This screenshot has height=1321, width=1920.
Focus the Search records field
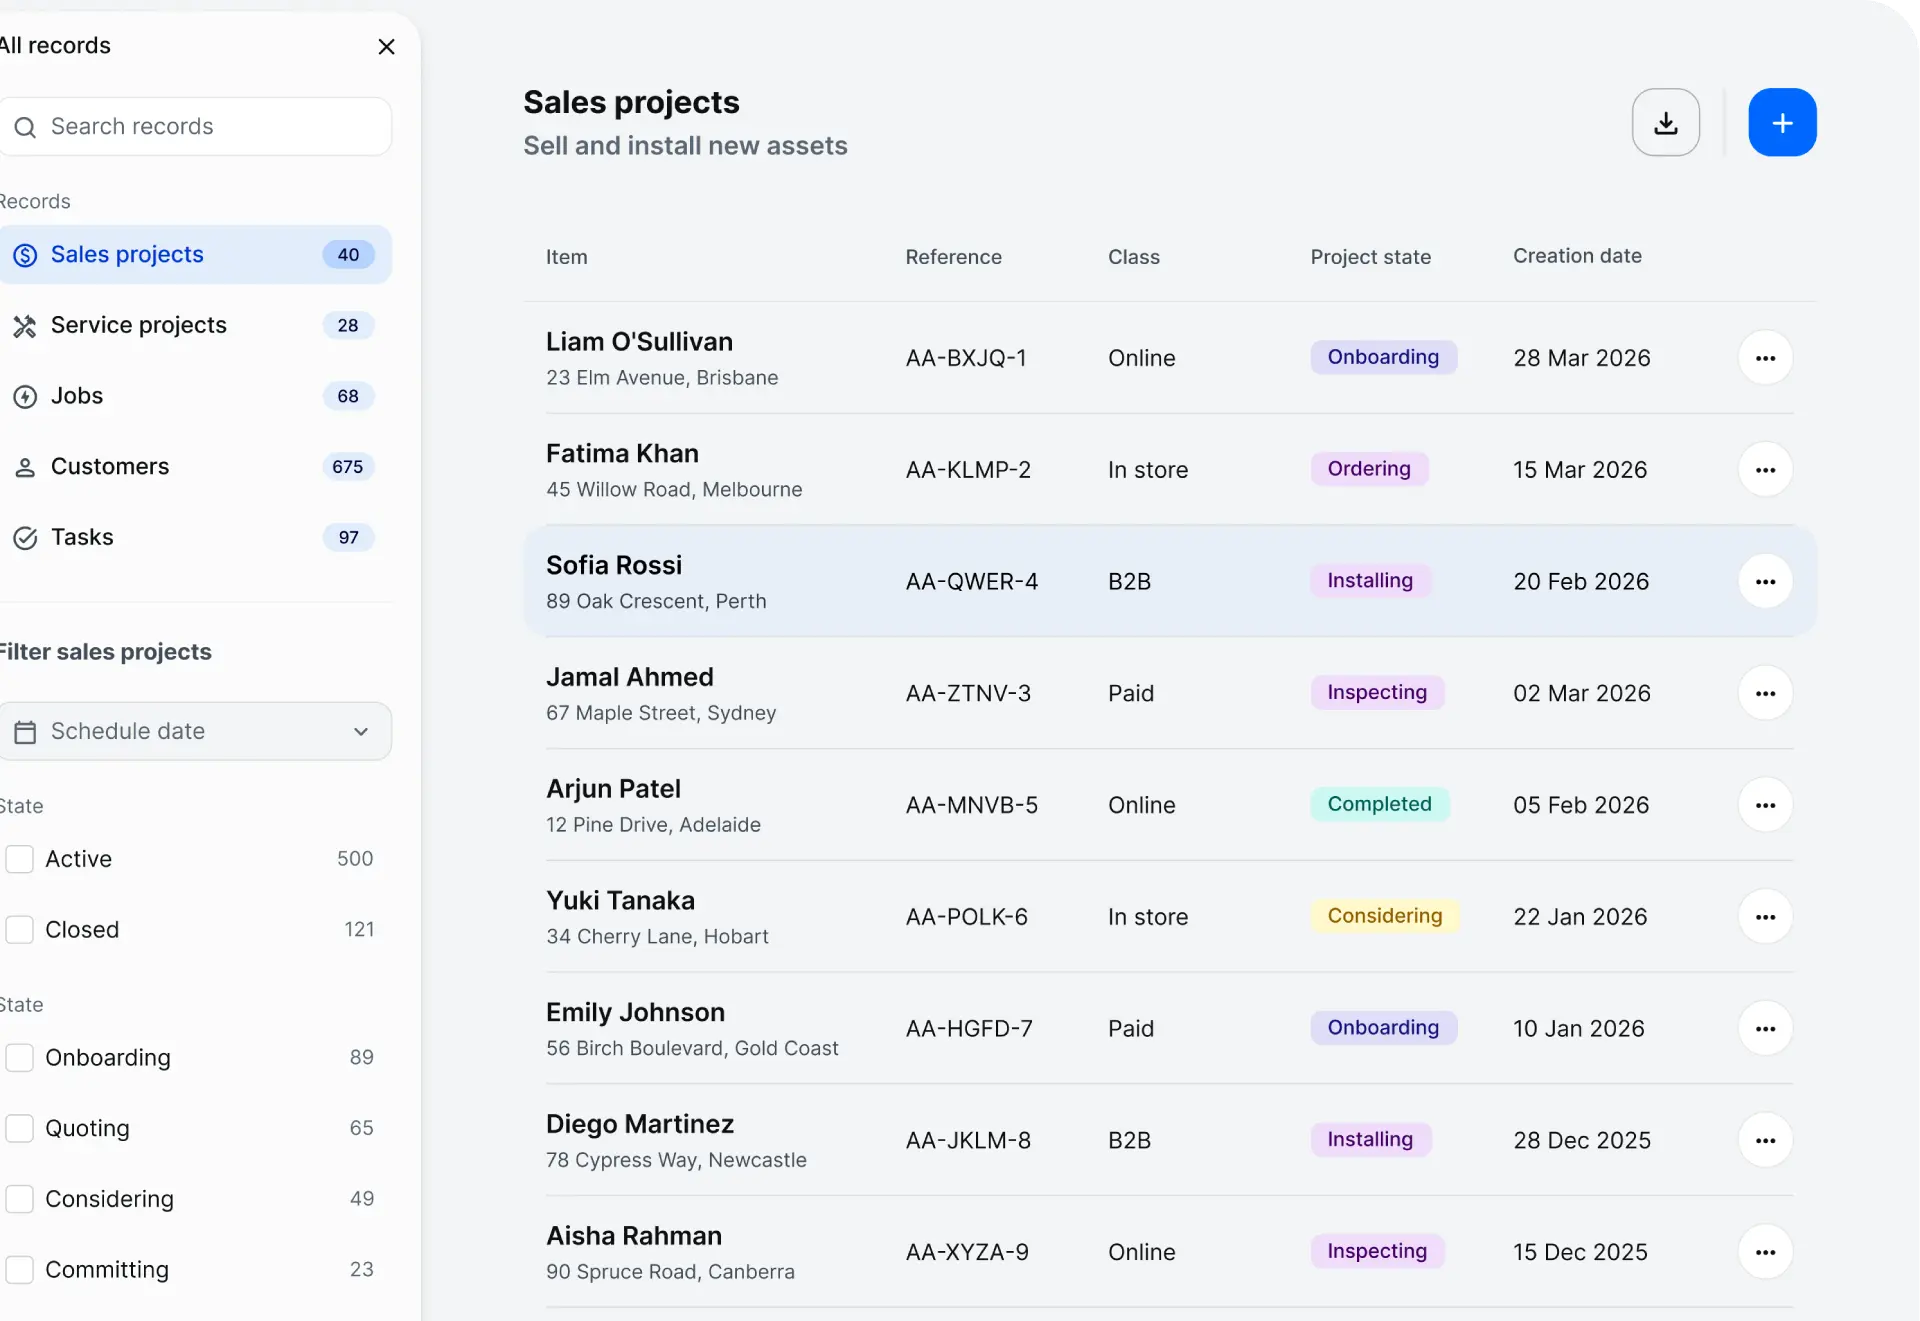click(195, 127)
